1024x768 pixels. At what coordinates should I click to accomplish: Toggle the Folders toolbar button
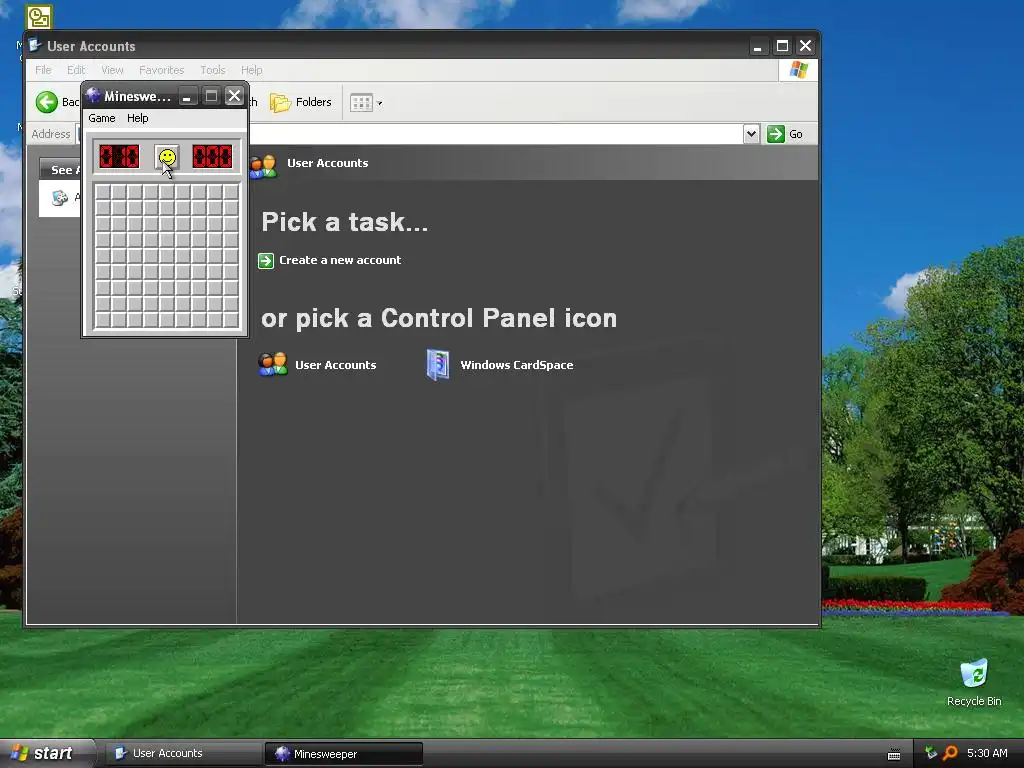[301, 102]
